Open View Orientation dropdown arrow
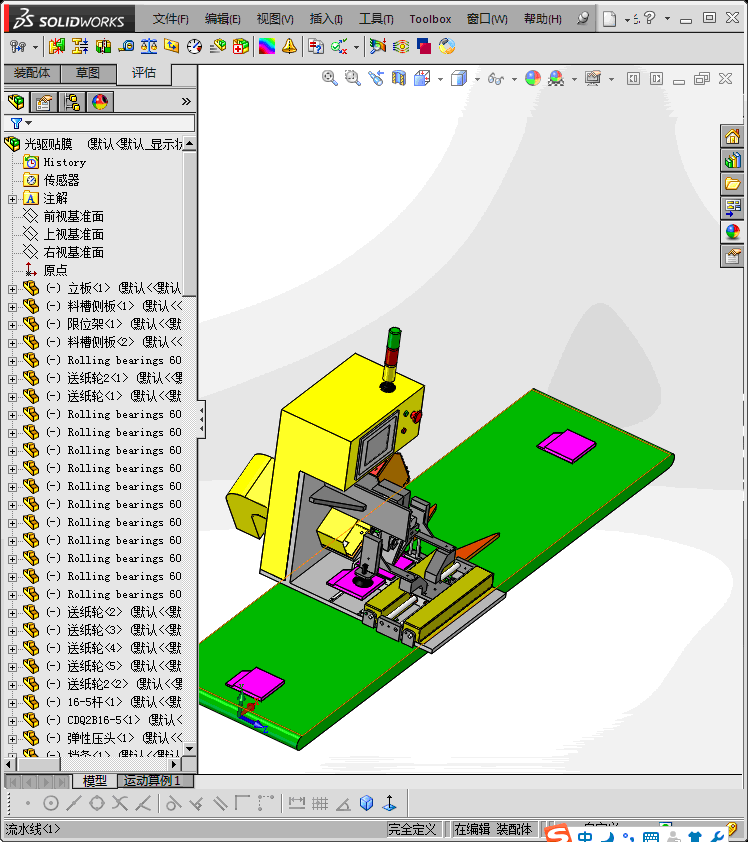The image size is (748, 842). [440, 79]
